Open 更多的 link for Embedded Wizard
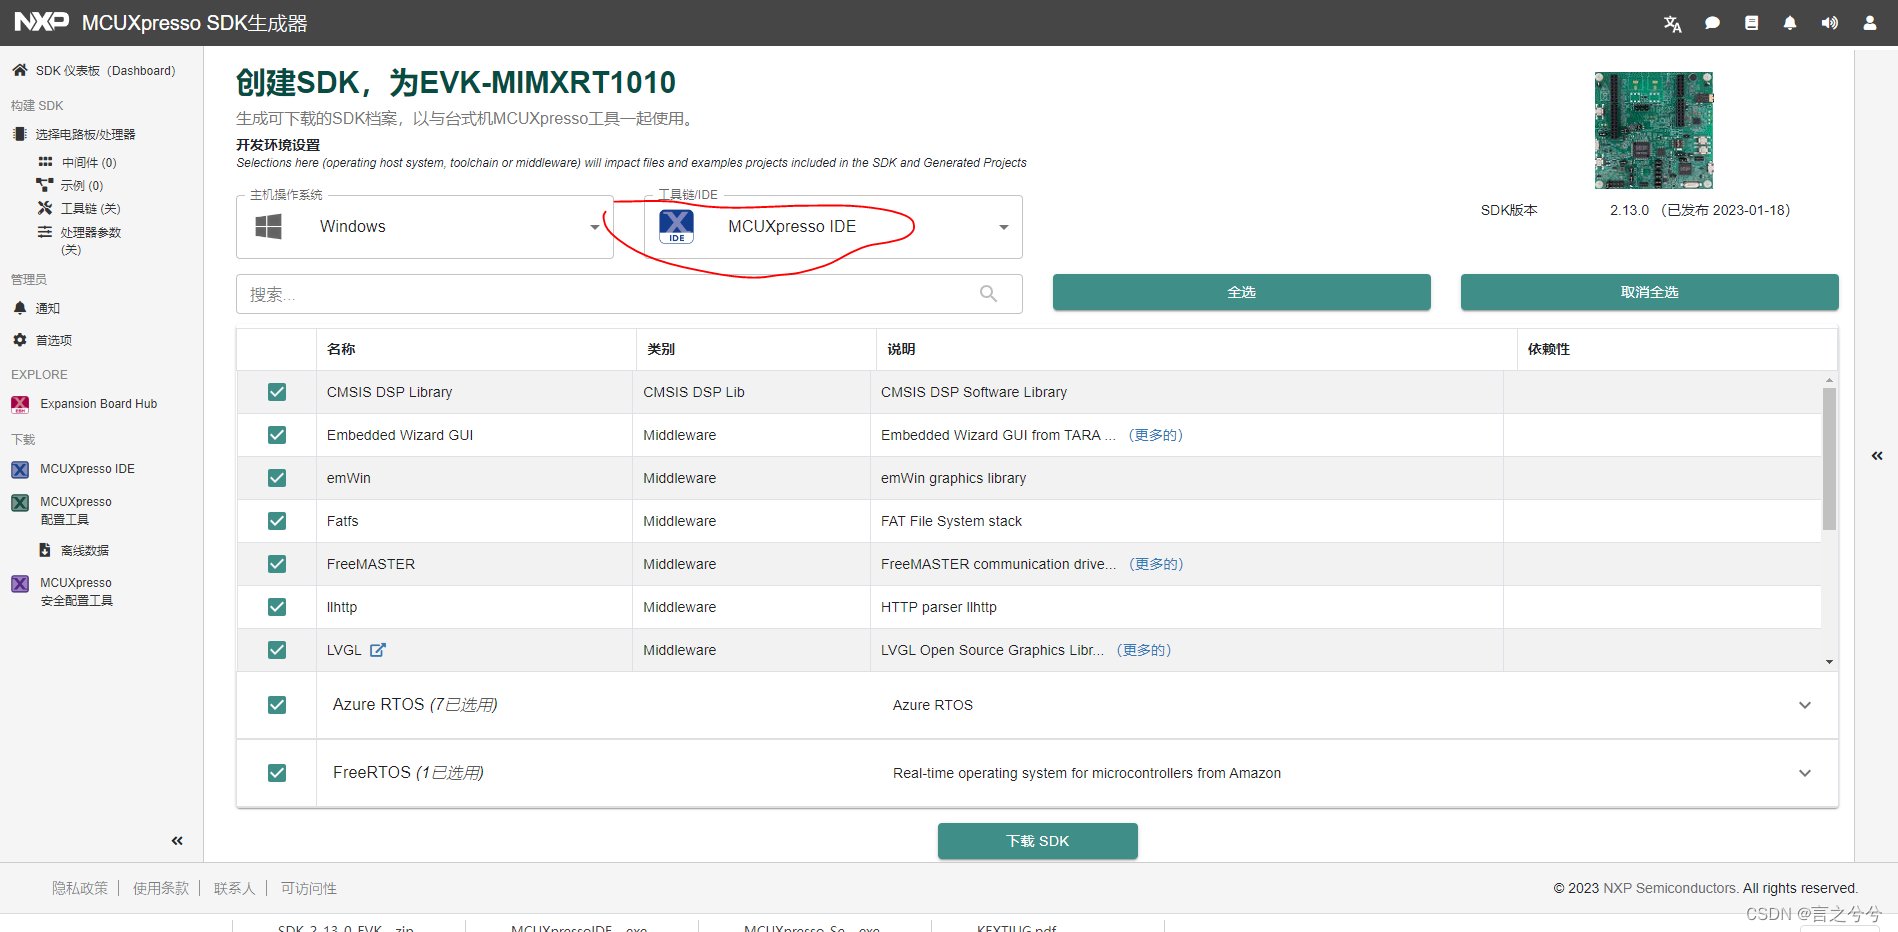This screenshot has width=1898, height=932. pyautogui.click(x=1155, y=435)
